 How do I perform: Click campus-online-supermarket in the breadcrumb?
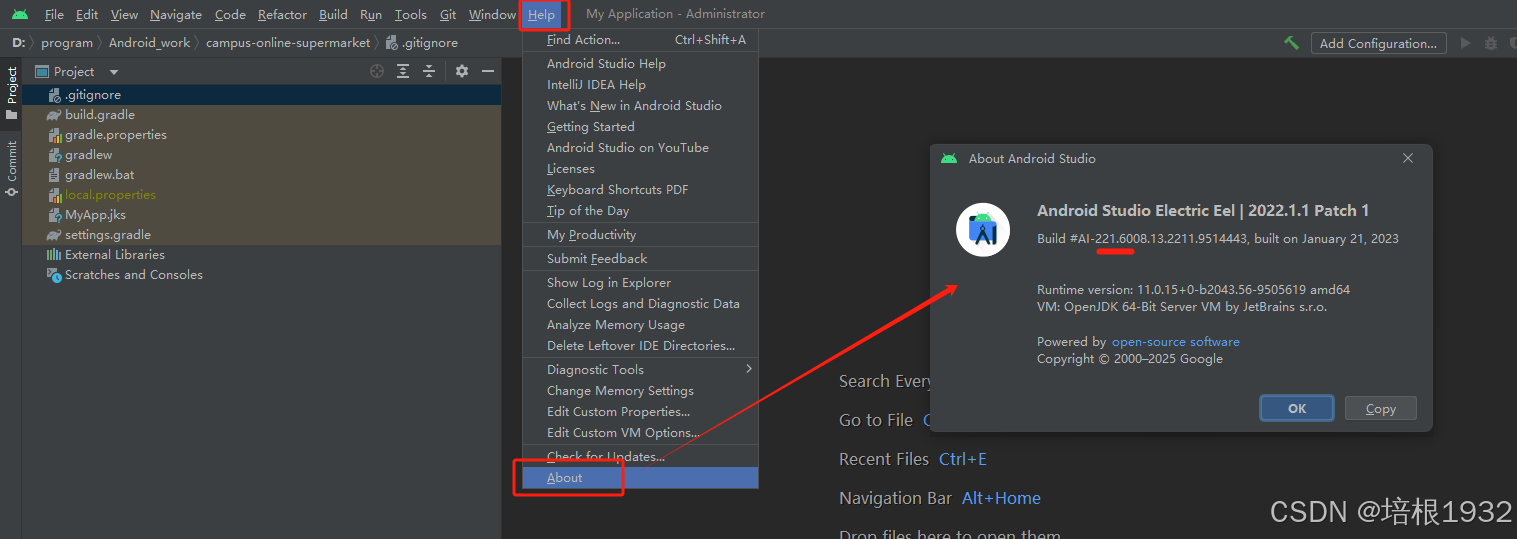288,43
